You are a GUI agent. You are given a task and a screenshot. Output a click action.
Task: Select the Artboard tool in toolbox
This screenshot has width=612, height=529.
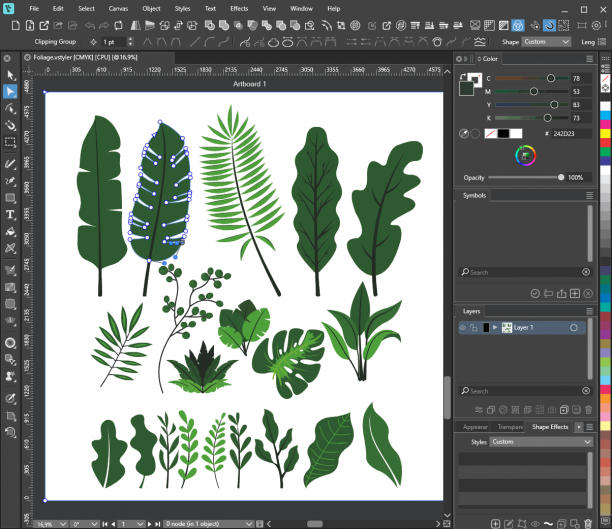click(10, 415)
